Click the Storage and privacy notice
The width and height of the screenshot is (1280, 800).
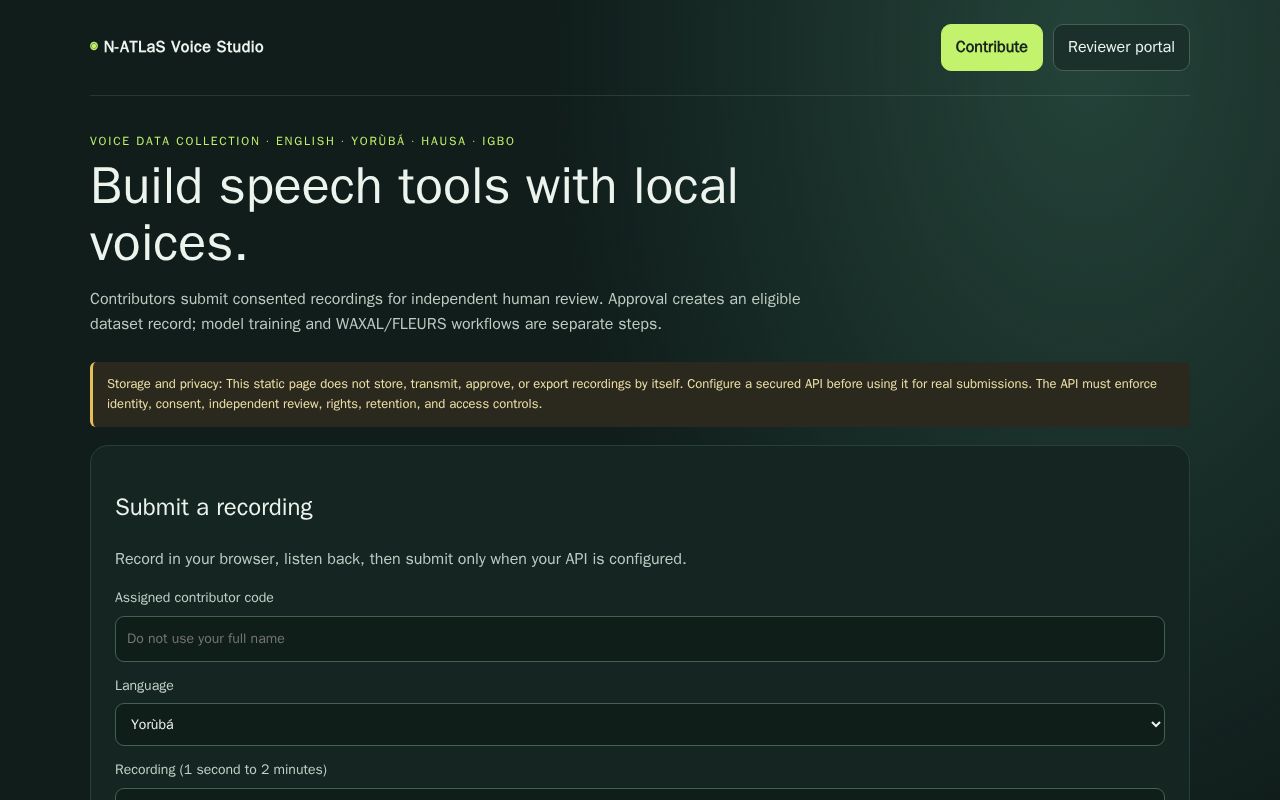point(640,394)
